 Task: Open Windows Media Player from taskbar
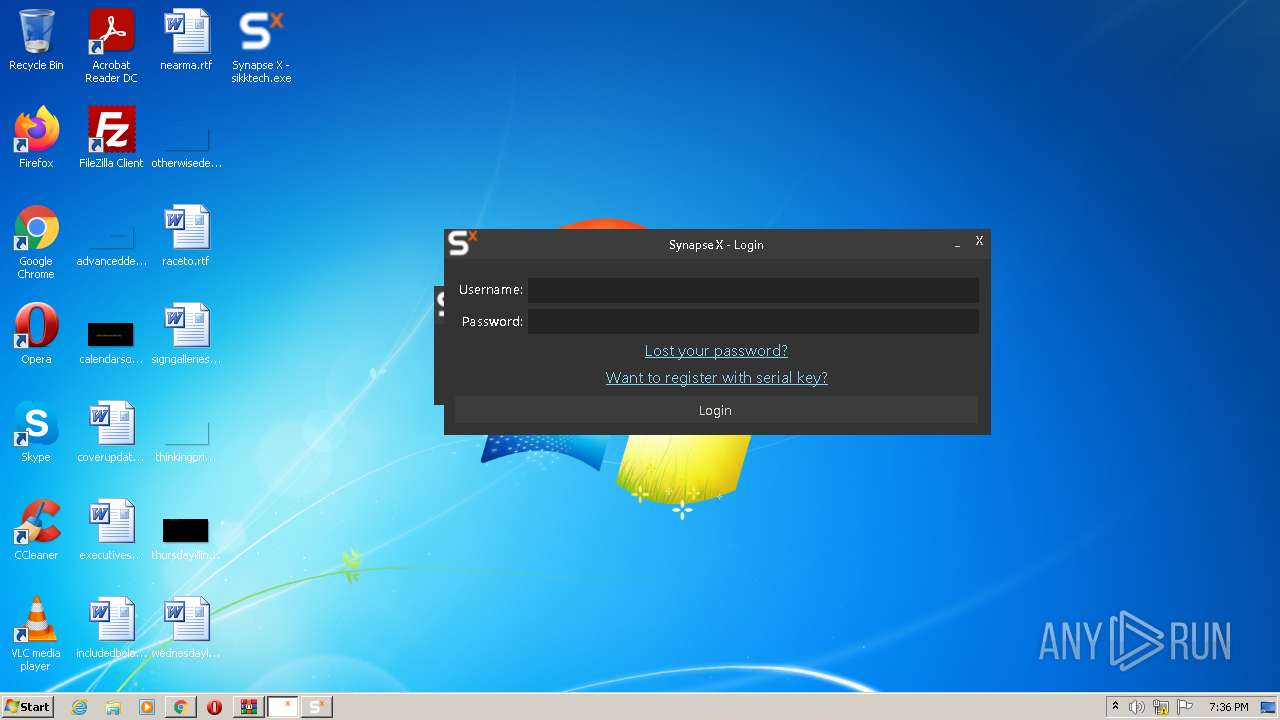point(147,707)
